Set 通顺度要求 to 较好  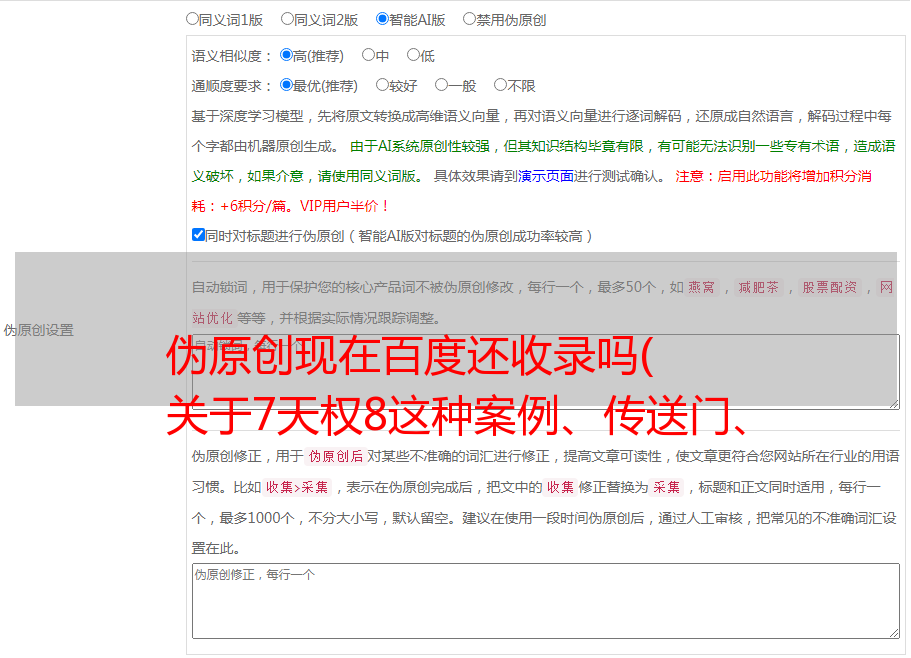pyautogui.click(x=382, y=85)
